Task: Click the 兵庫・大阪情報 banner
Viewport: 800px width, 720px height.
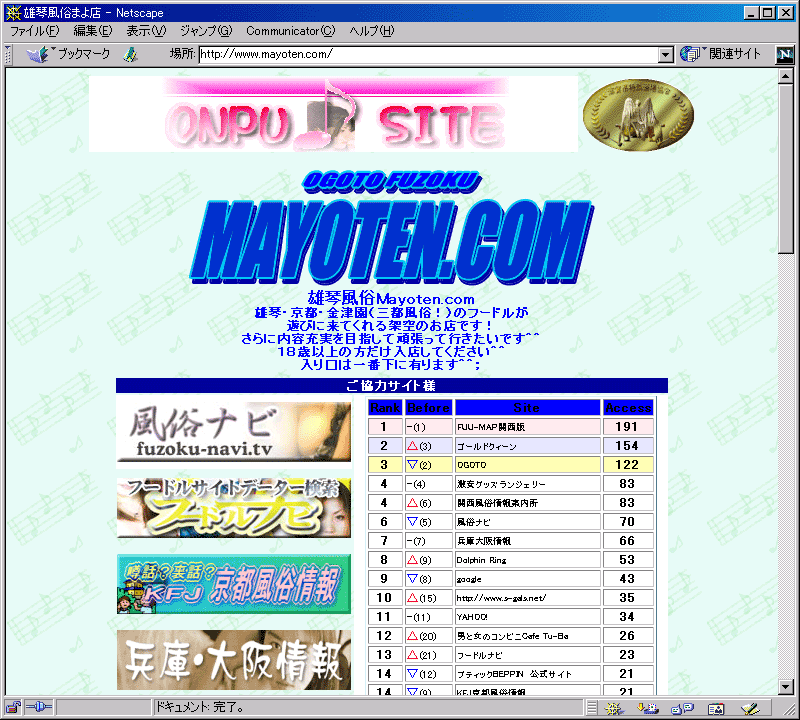Action: [234, 660]
